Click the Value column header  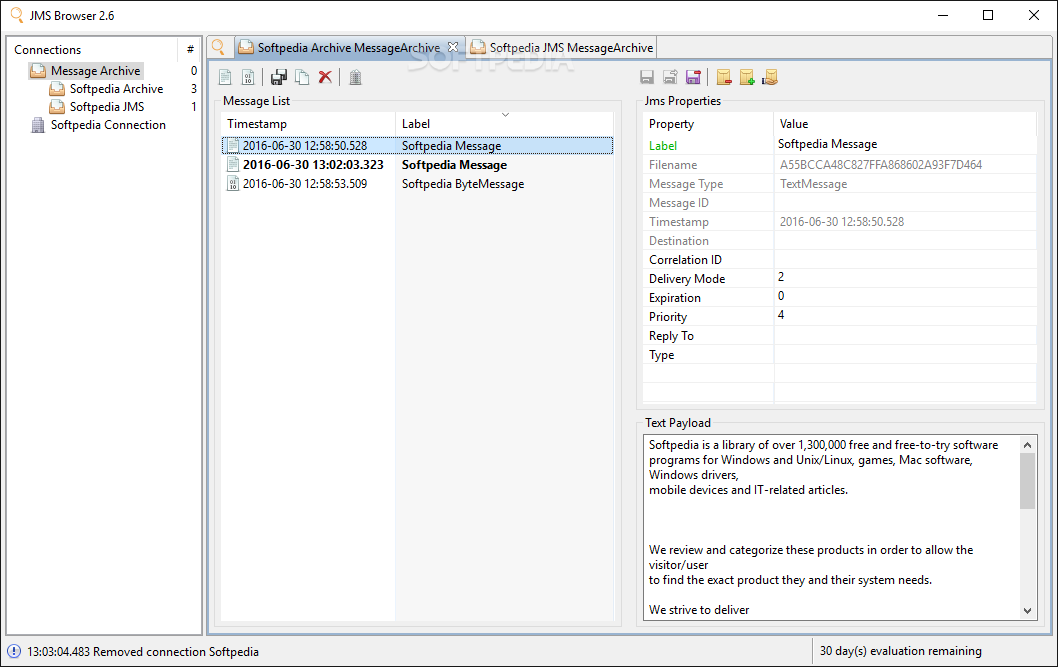click(905, 124)
